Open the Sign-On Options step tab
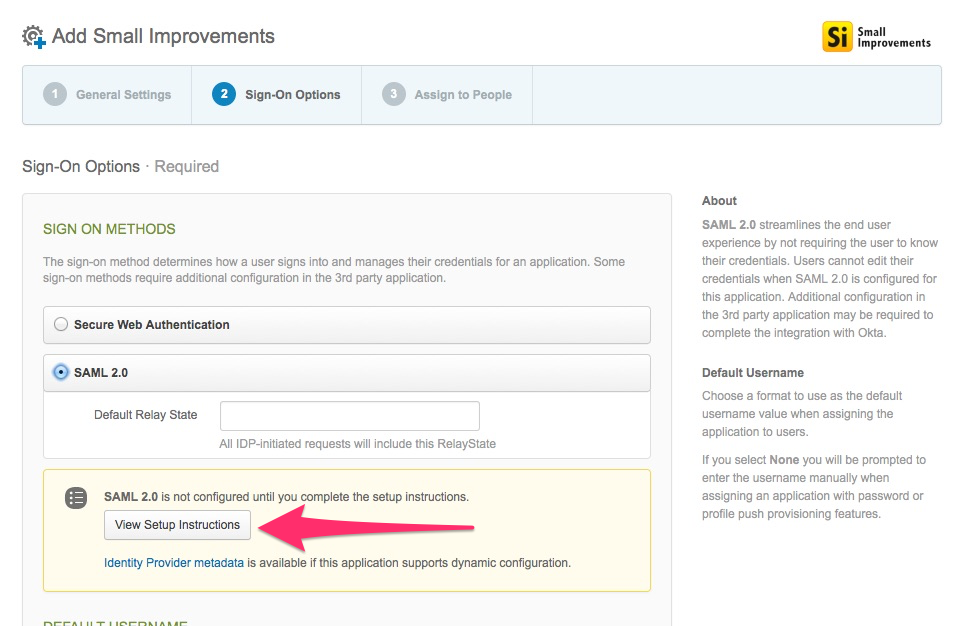The image size is (959, 626). pyautogui.click(x=292, y=95)
